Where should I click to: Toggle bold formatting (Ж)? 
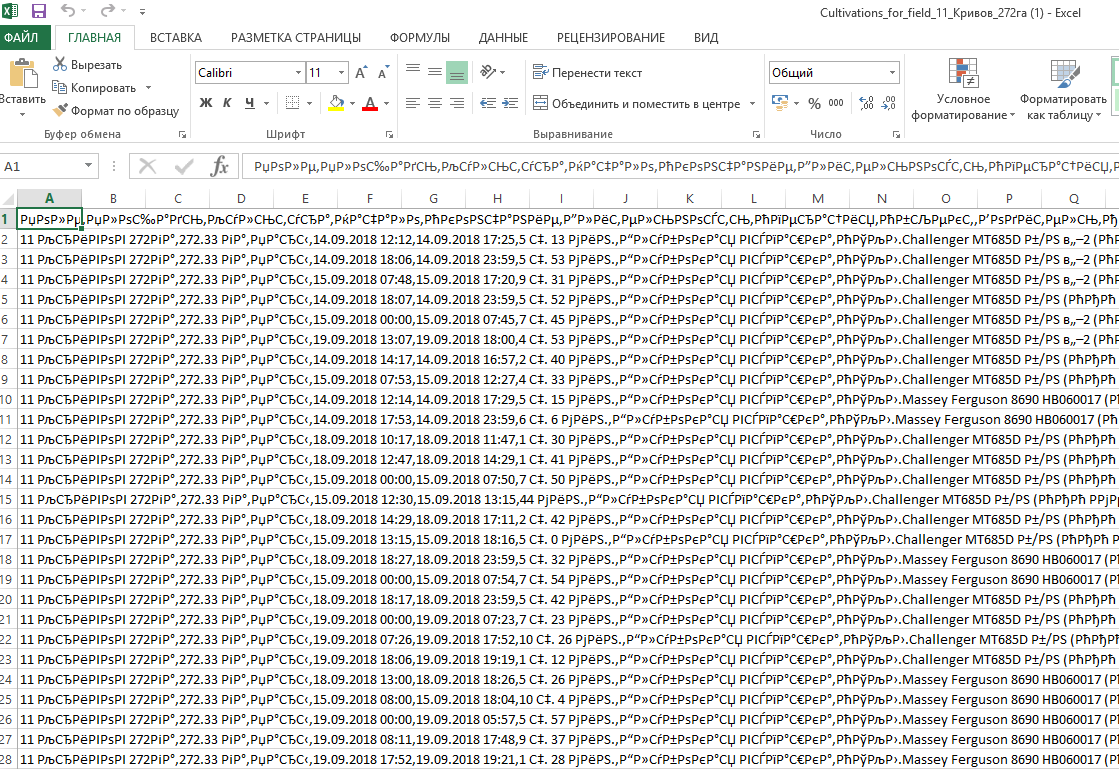(206, 103)
